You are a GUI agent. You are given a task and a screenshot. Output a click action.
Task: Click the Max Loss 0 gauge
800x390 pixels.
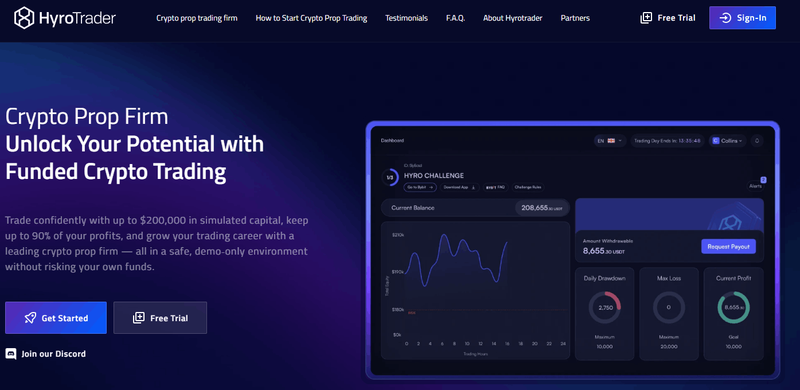tap(669, 307)
